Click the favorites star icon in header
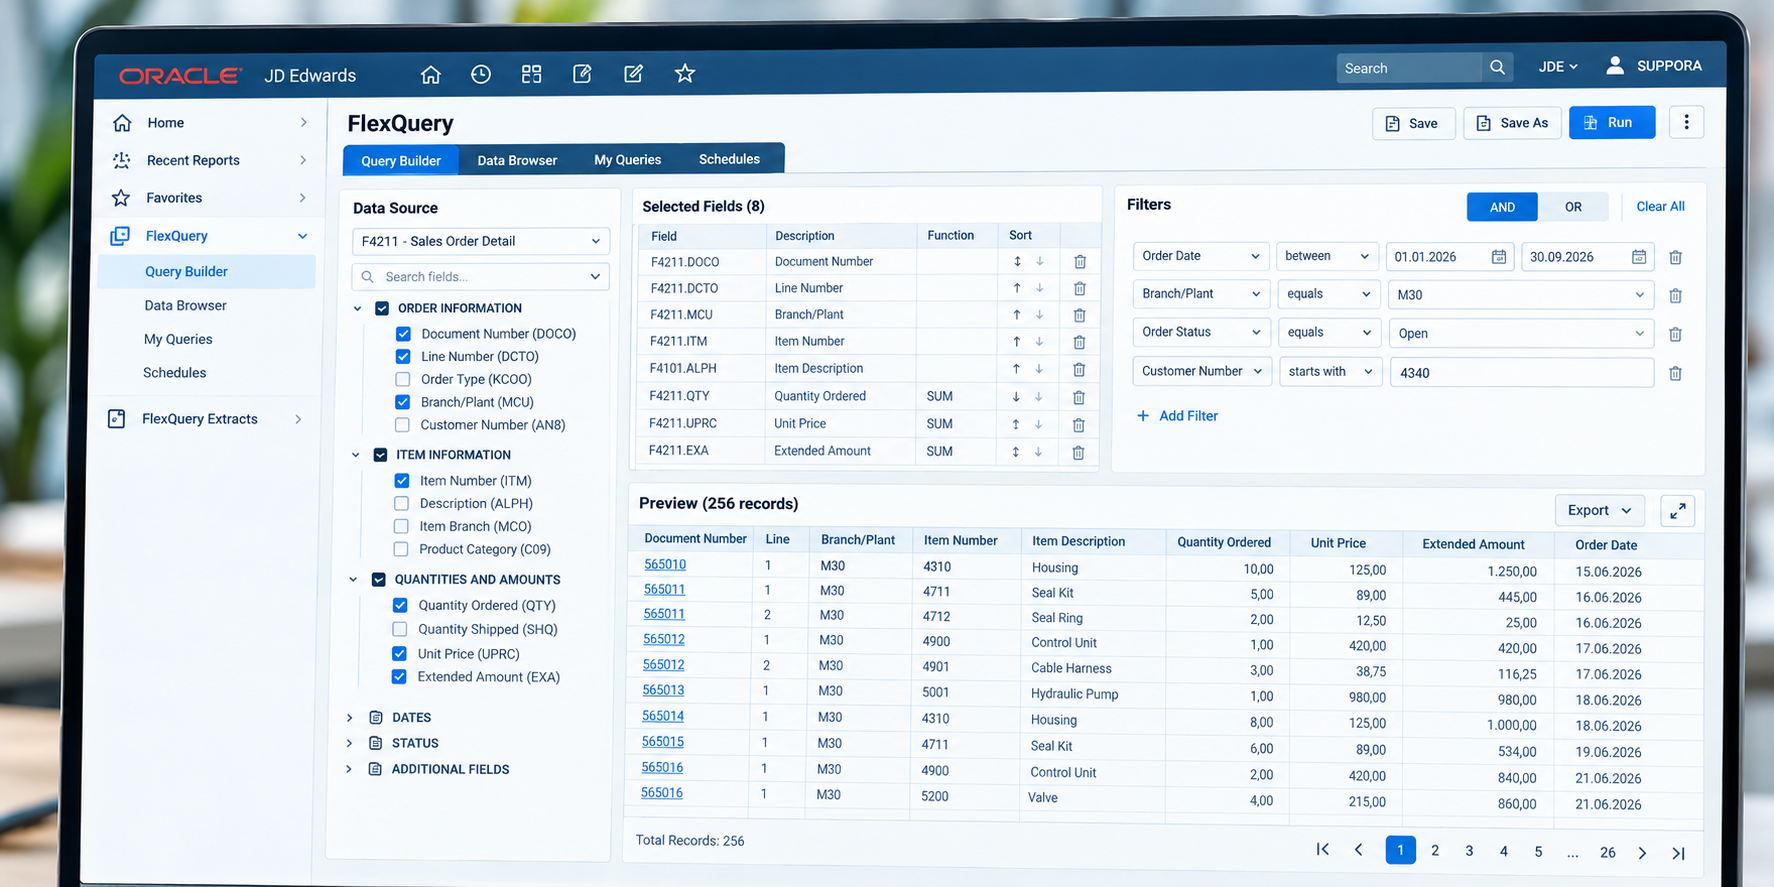This screenshot has width=1774, height=887. tap(684, 73)
